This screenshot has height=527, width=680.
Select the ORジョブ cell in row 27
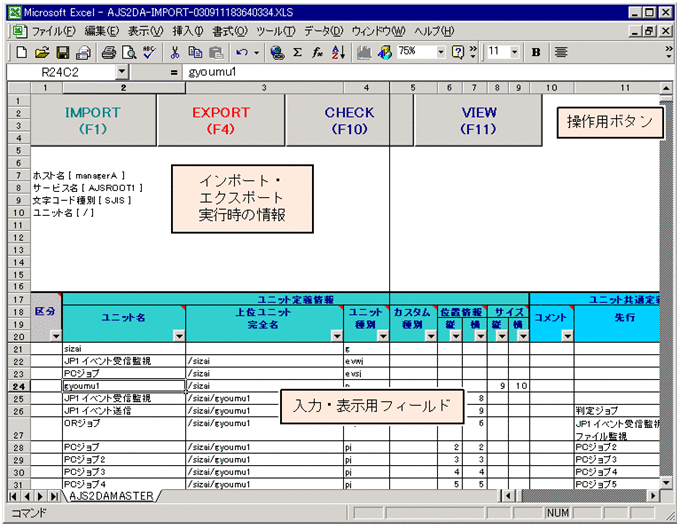point(124,429)
